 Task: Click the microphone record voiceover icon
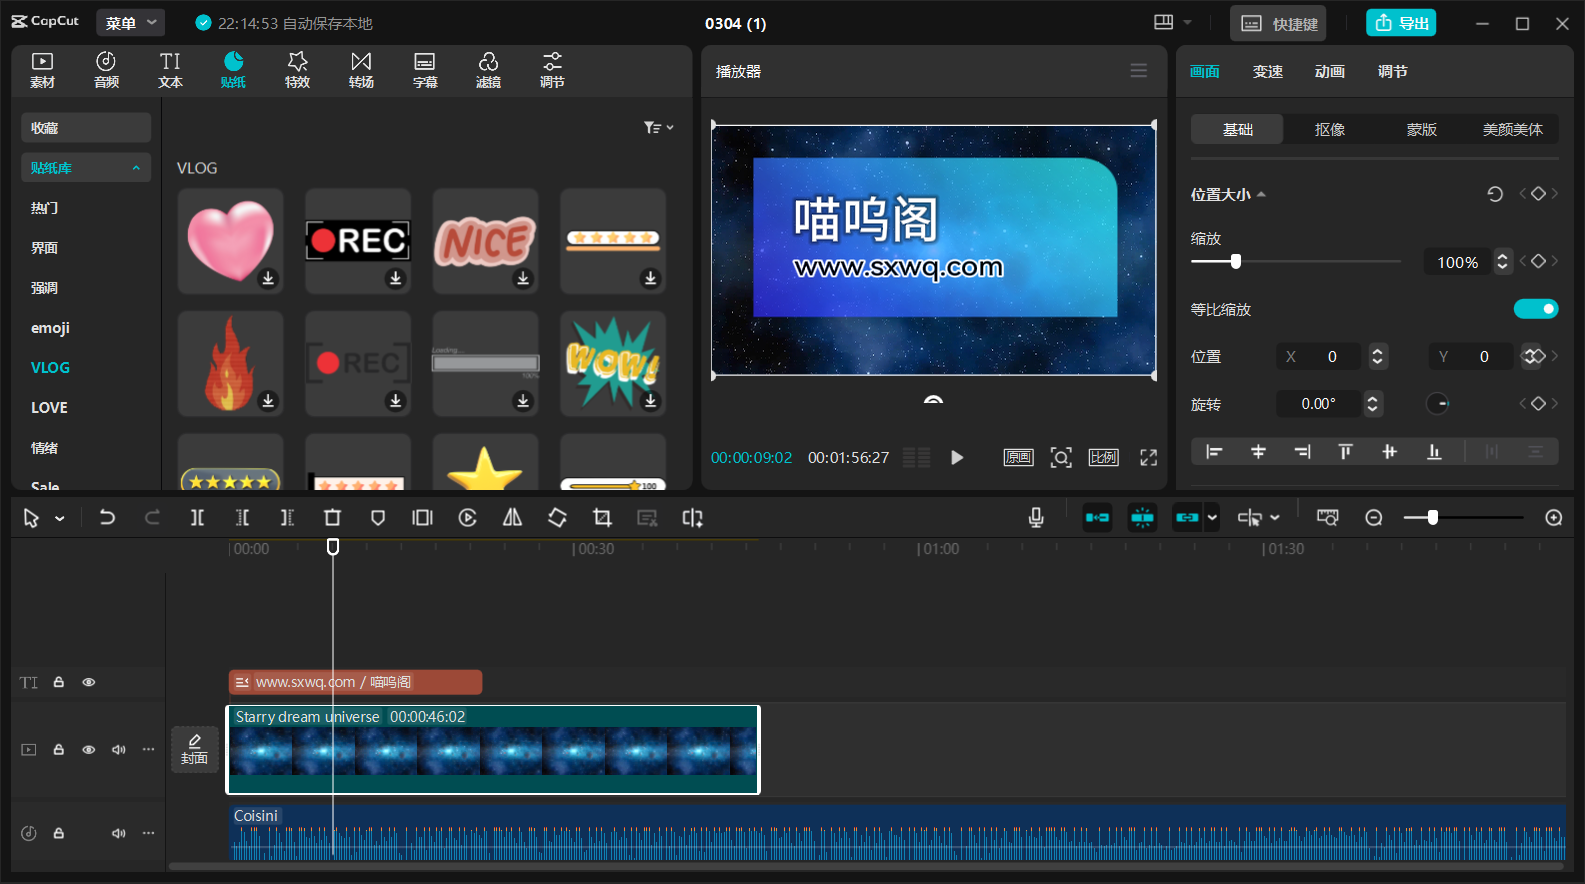[x=1036, y=517]
